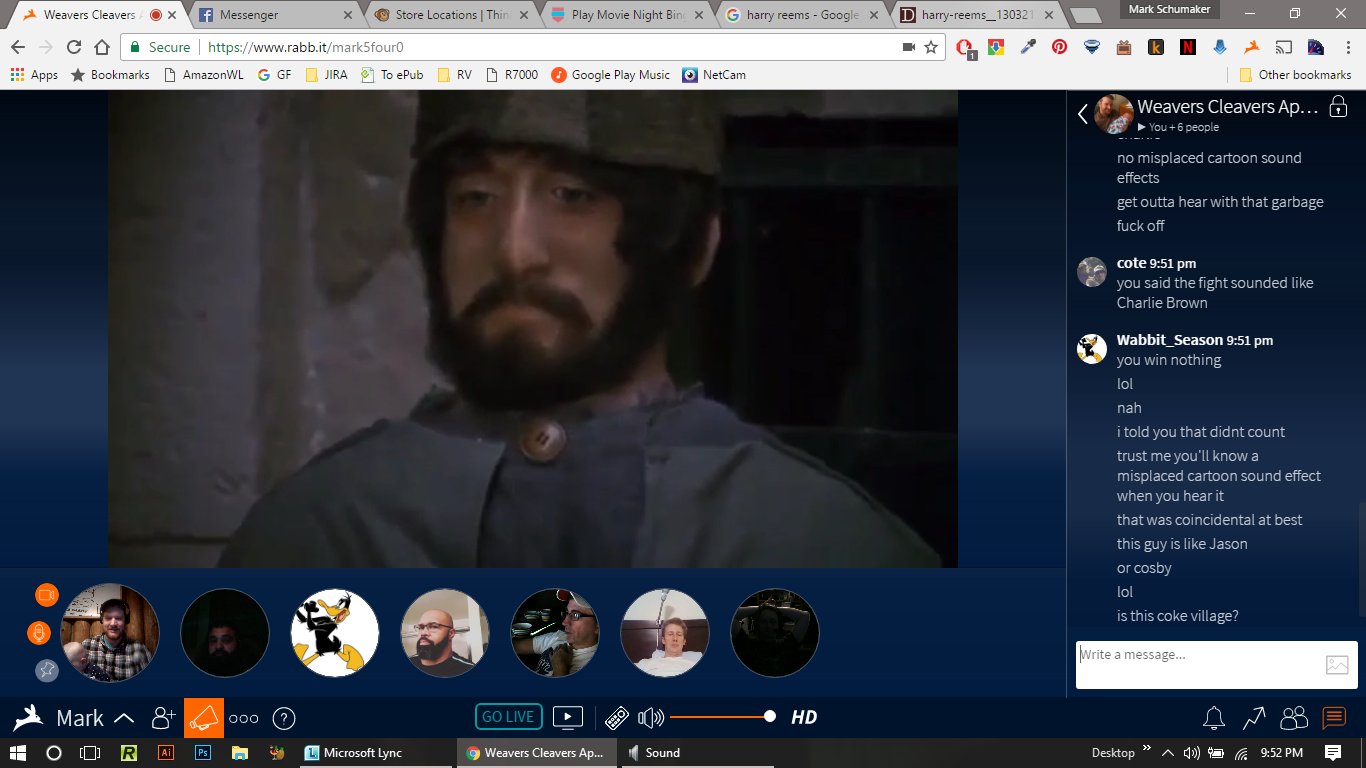Open the remote control icon

coord(617,717)
